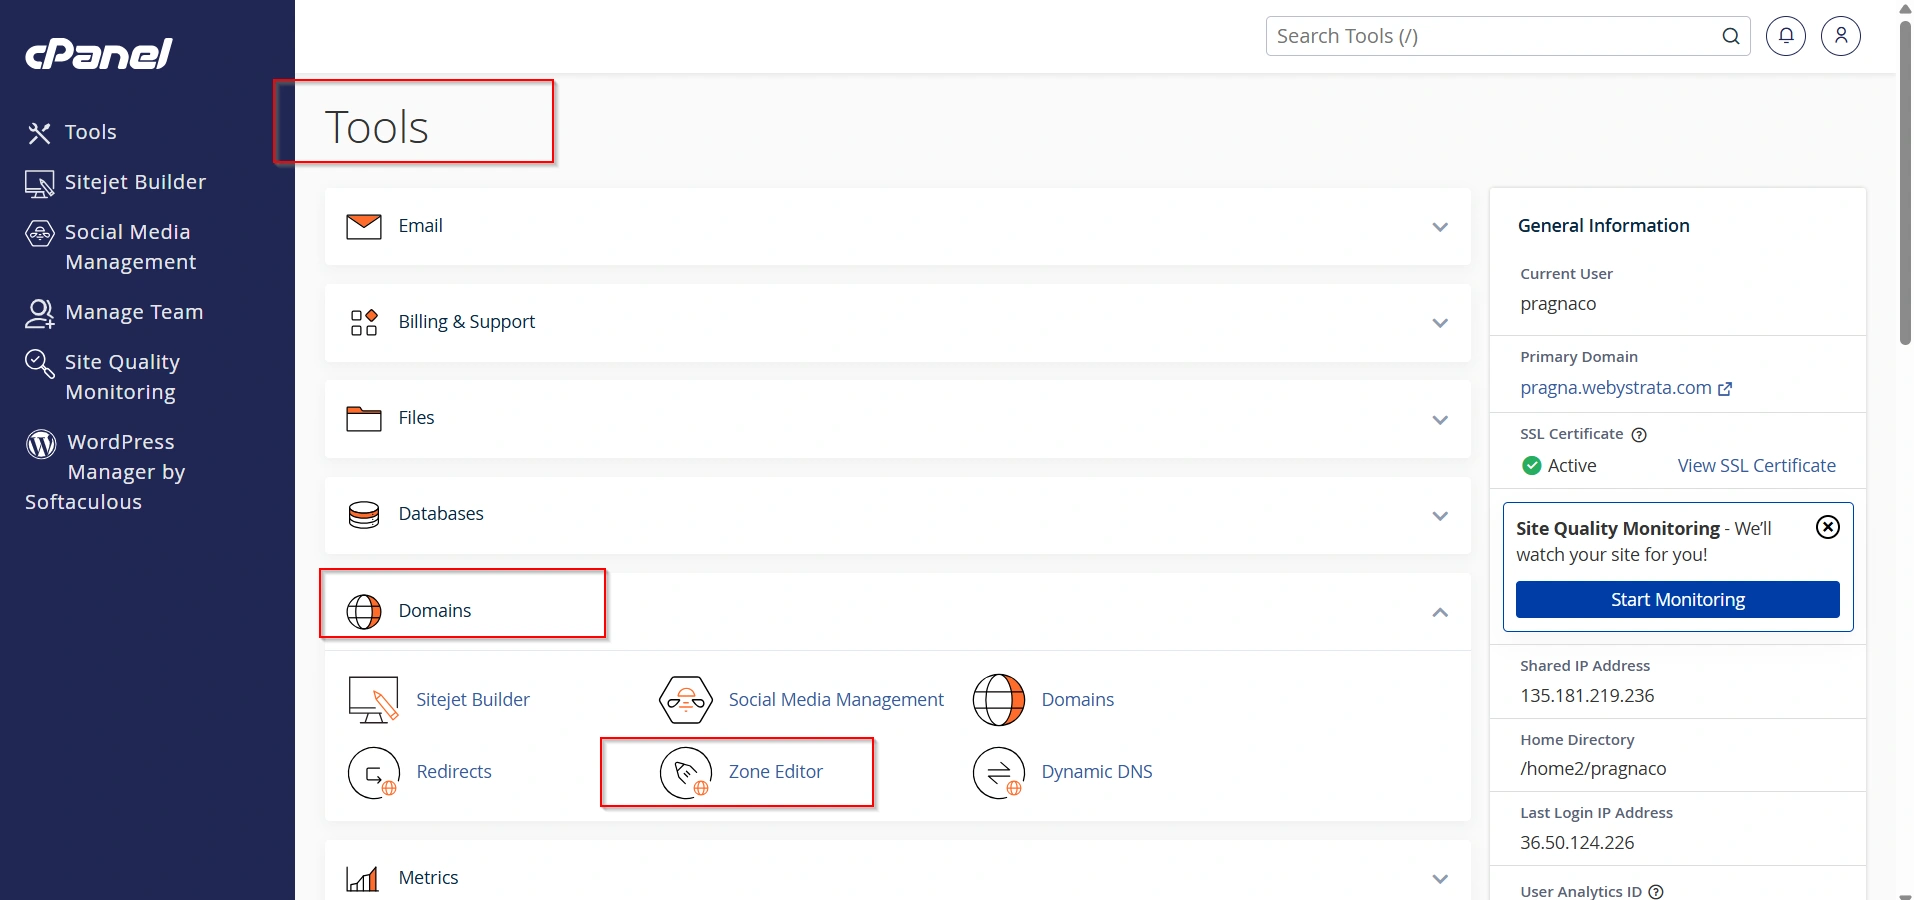
Task: Select Manage Team in the sidebar menu
Action: [x=134, y=312]
